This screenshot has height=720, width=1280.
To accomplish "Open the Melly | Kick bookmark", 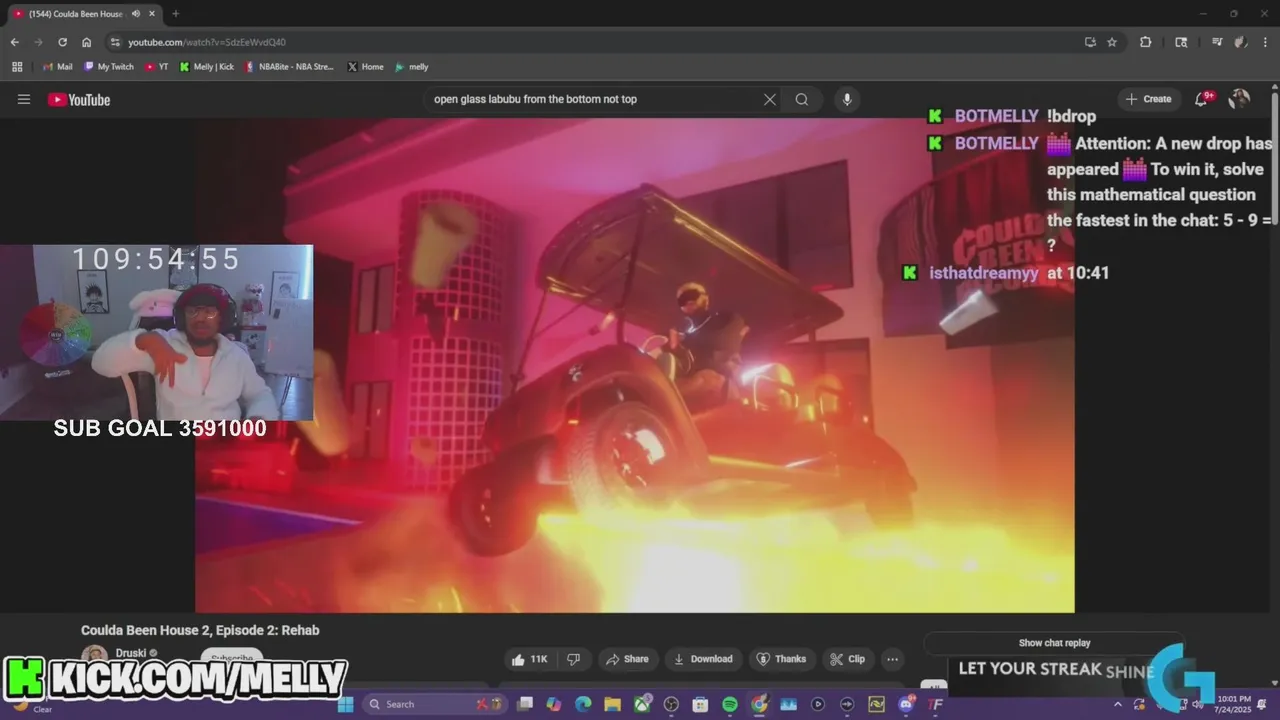I will 207,67.
